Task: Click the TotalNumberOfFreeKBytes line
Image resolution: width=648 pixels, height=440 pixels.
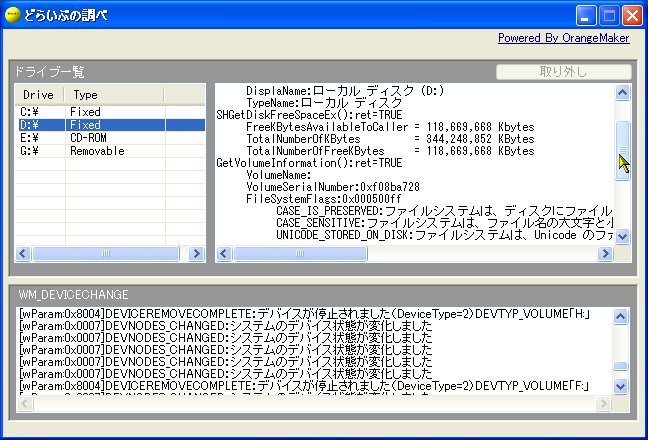Action: click(390, 151)
